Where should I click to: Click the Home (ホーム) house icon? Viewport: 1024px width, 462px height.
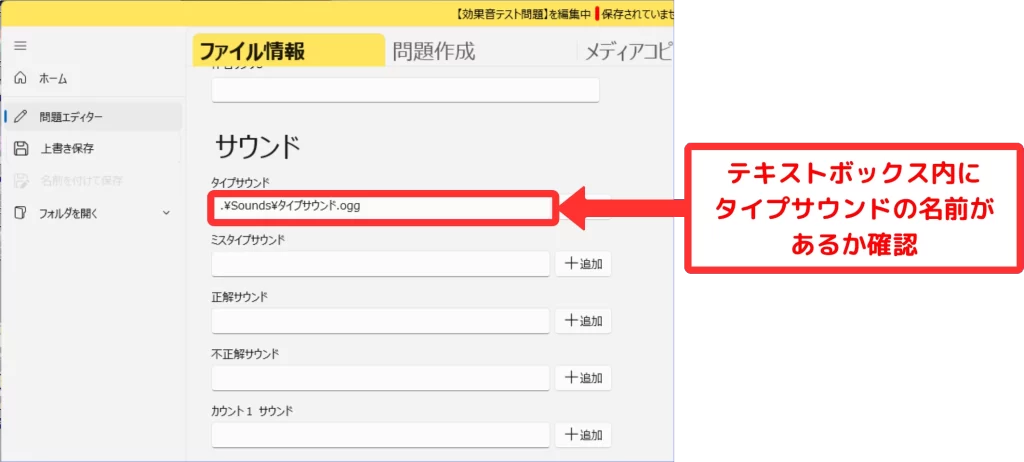coord(21,78)
